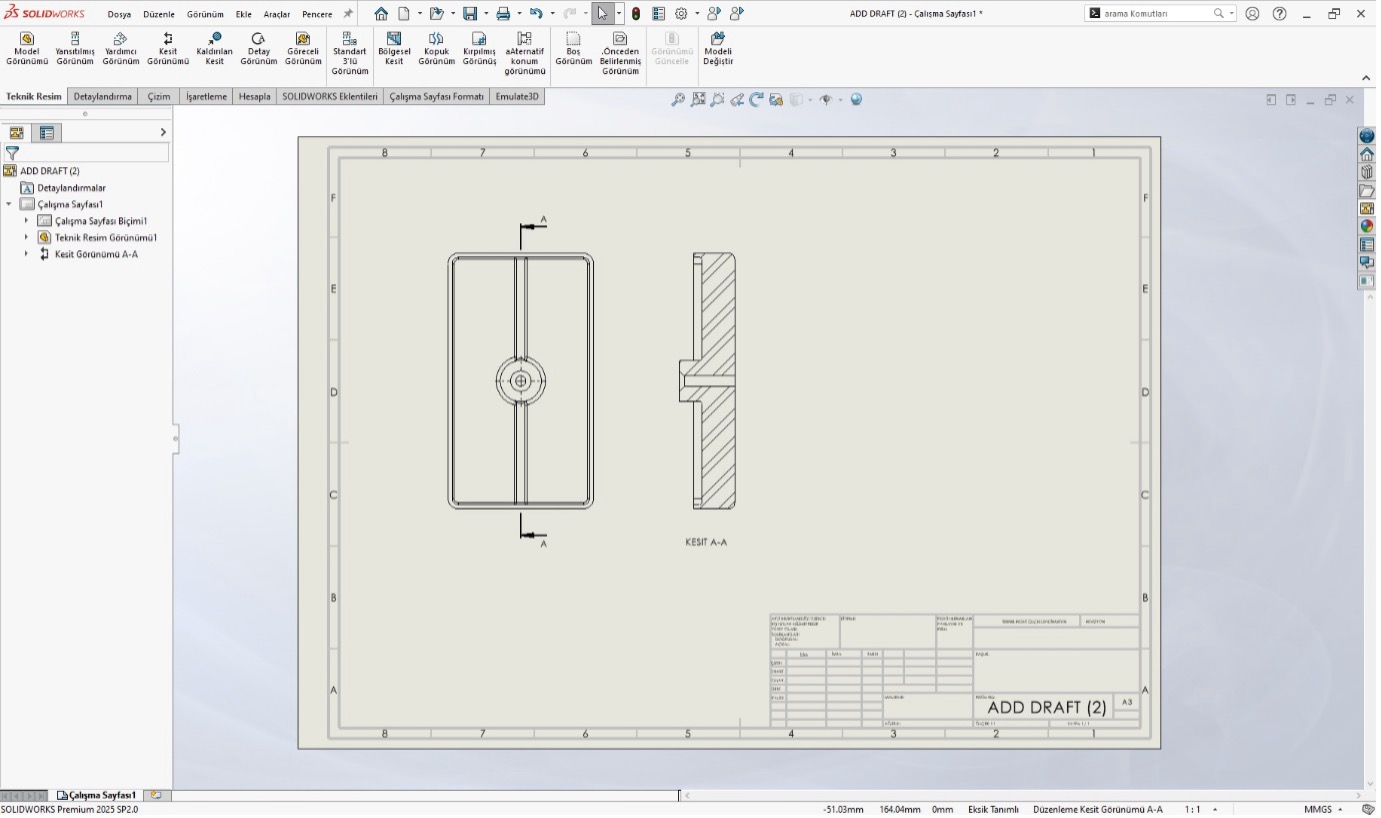Open the Hide/Show Items eye dropdown arrow
This screenshot has height=818, width=1381.
[x=840, y=100]
